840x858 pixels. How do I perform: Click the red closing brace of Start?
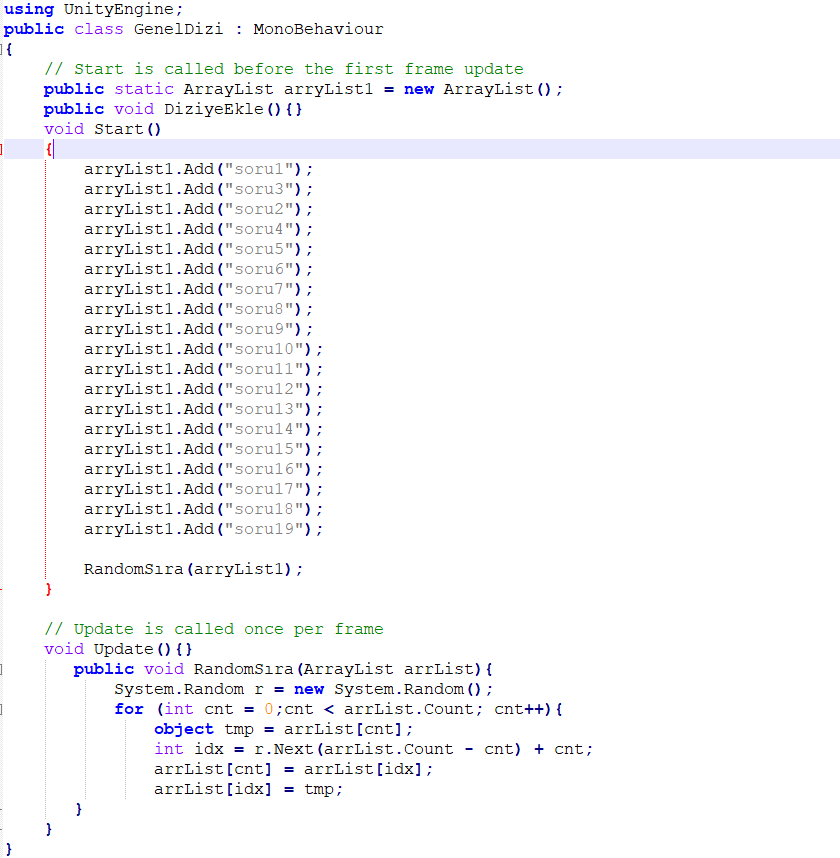click(49, 589)
